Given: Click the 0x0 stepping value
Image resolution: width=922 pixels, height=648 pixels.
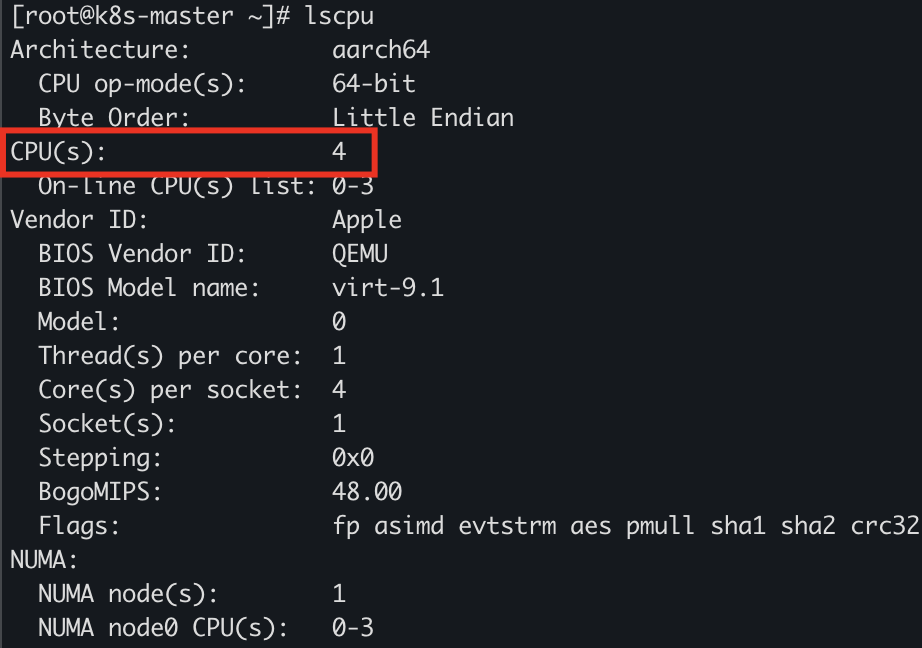Looking at the screenshot, I should (x=353, y=458).
